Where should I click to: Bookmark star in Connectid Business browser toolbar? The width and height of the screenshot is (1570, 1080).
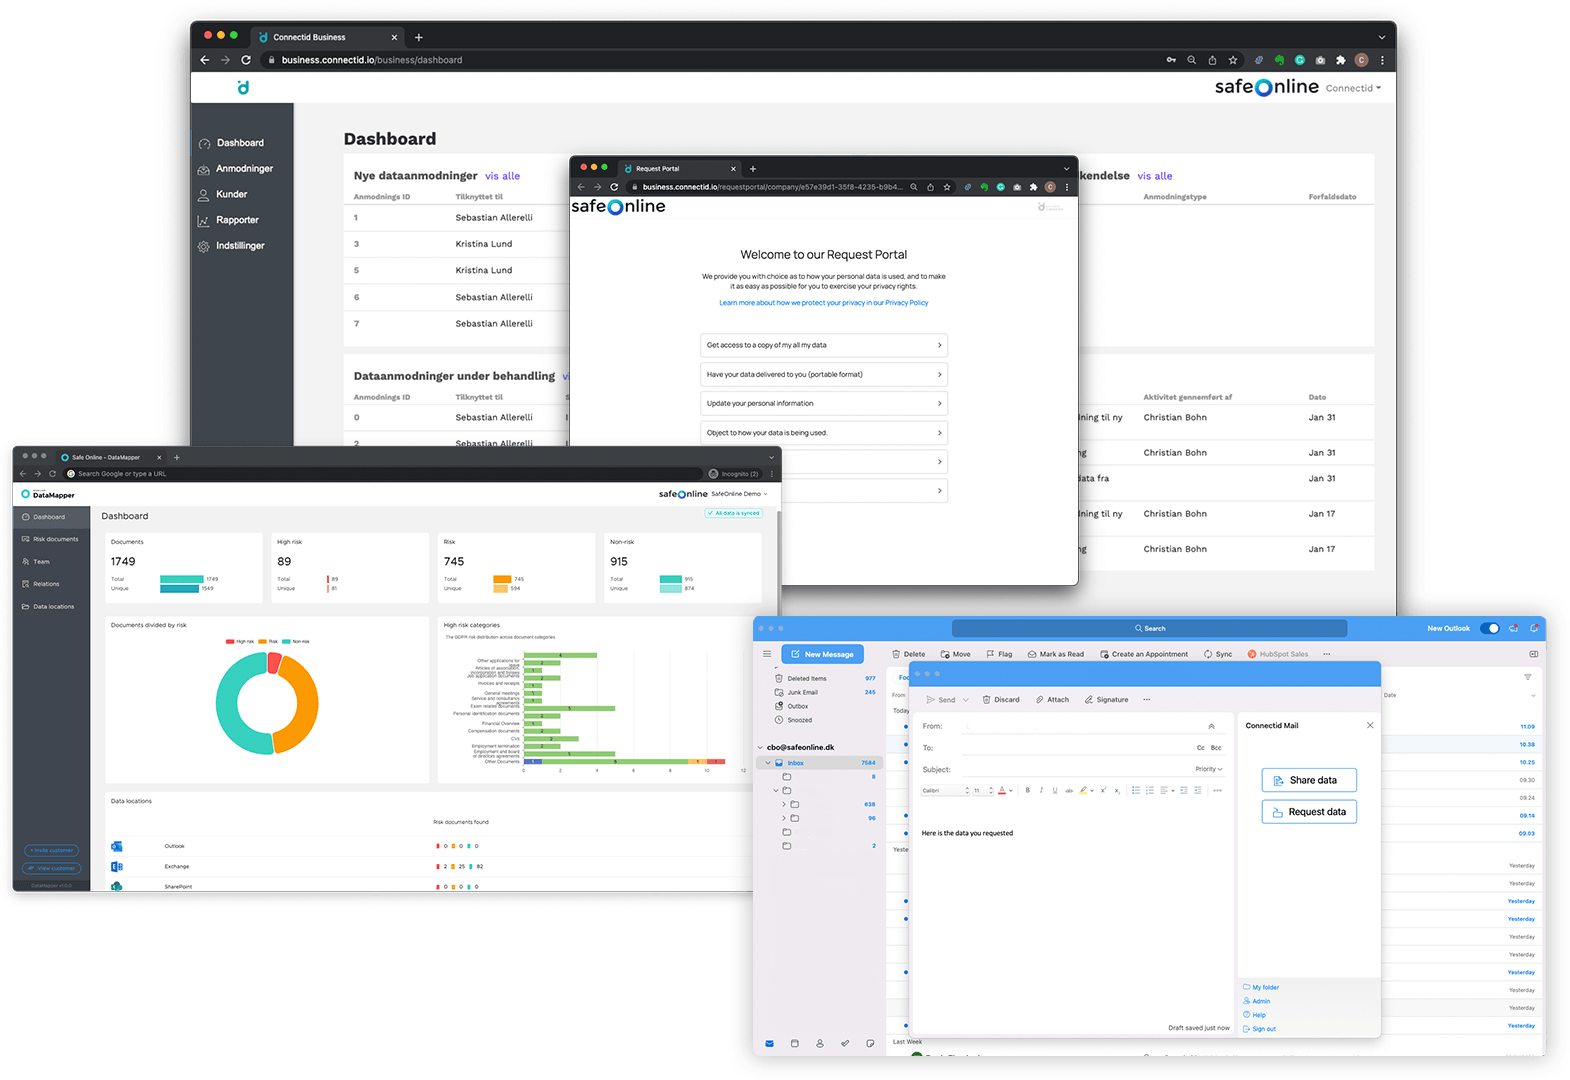[1233, 60]
